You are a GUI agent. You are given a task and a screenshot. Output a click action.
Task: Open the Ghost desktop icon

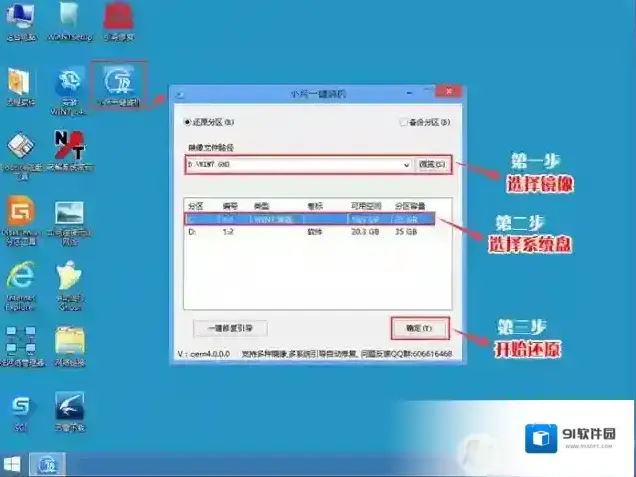pyautogui.click(x=69, y=281)
